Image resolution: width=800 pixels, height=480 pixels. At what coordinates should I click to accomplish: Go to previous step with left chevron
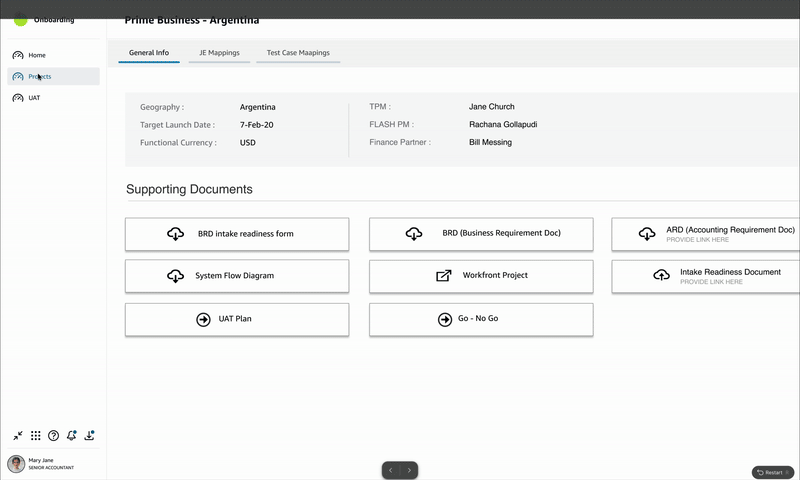[x=391, y=470]
